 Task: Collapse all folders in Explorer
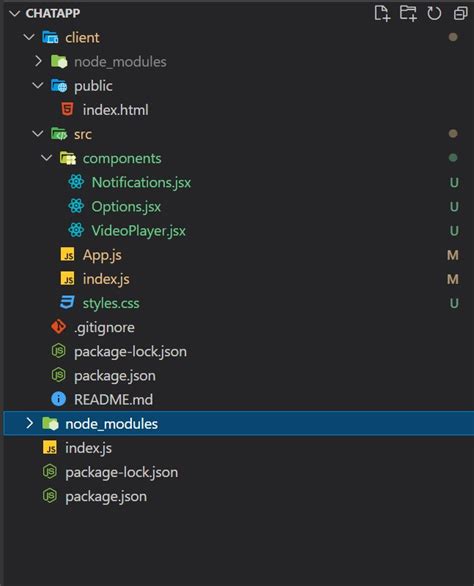pyautogui.click(x=460, y=13)
